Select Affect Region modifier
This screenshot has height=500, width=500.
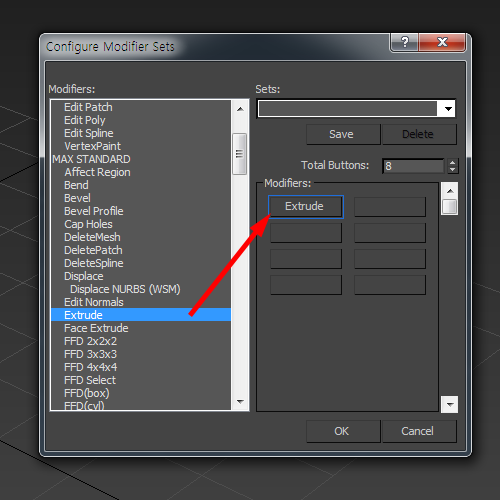pyautogui.click(x=97, y=172)
